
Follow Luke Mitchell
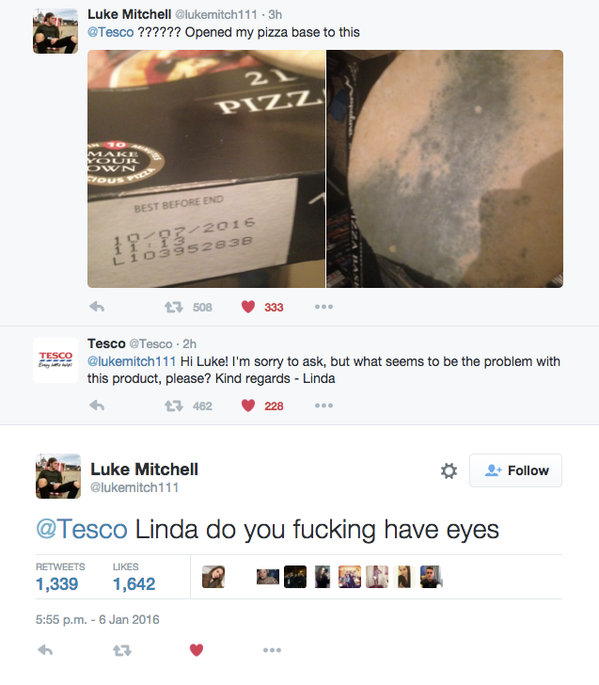pyautogui.click(x=516, y=471)
